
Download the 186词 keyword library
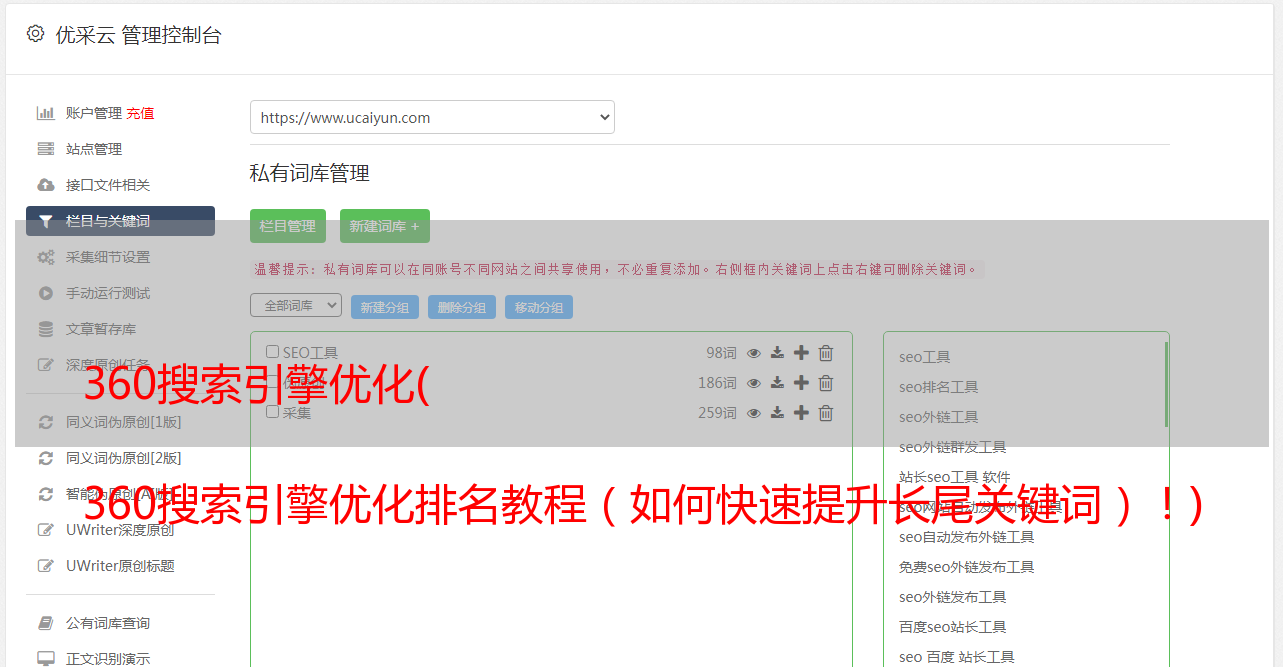pyautogui.click(x=777, y=383)
